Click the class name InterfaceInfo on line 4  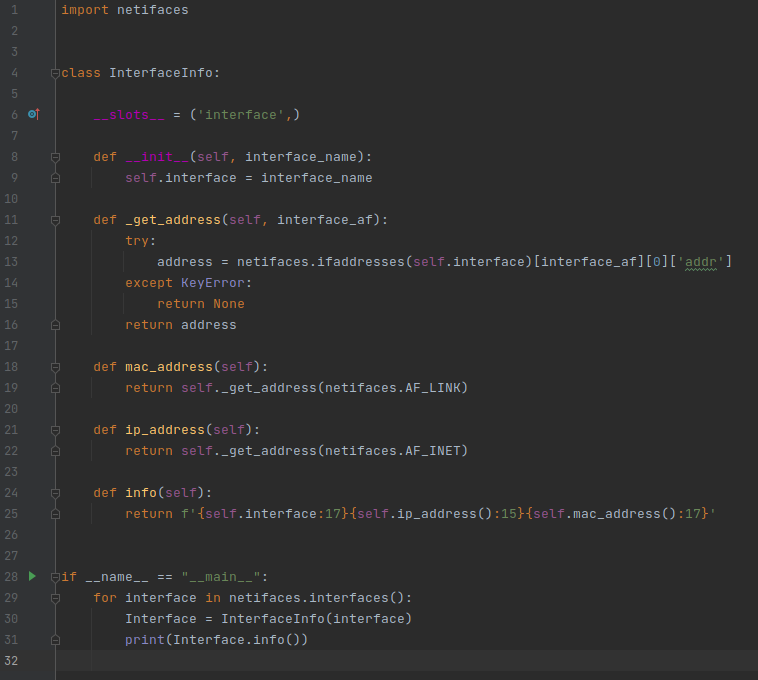point(161,73)
